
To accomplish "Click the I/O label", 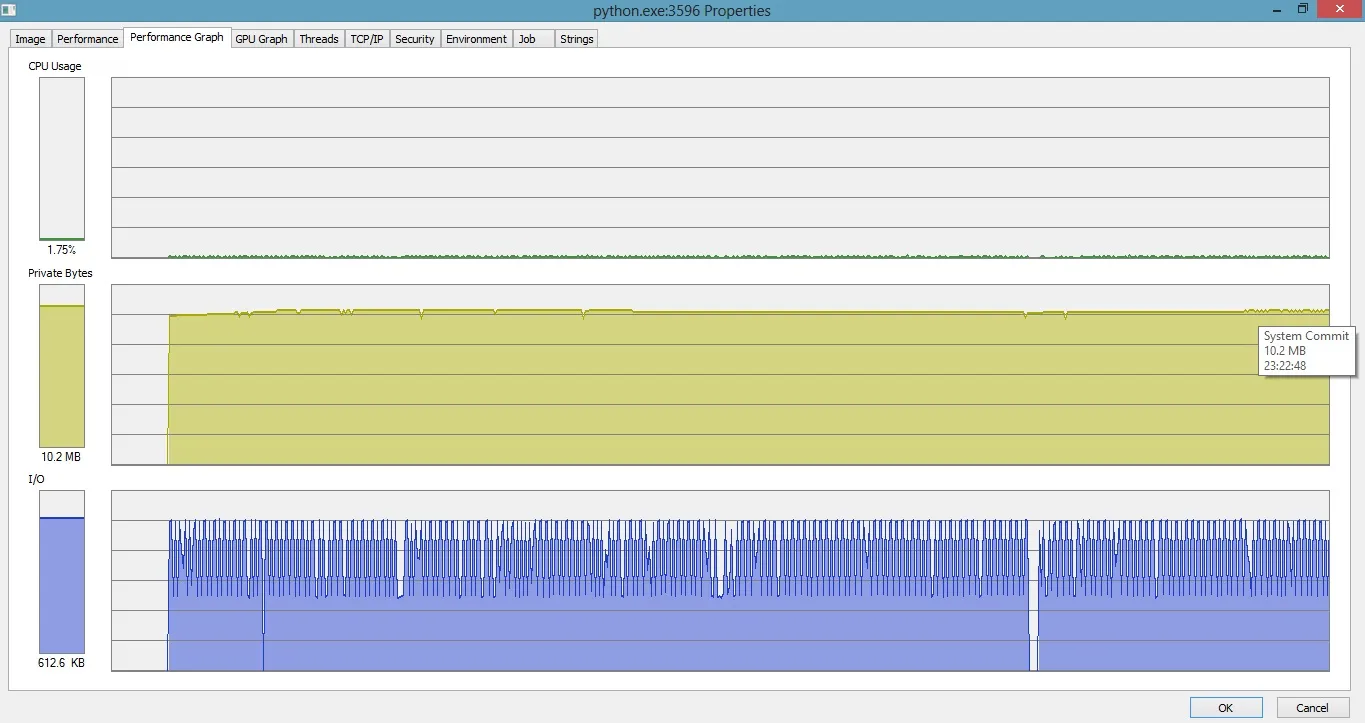I will tap(36, 479).
